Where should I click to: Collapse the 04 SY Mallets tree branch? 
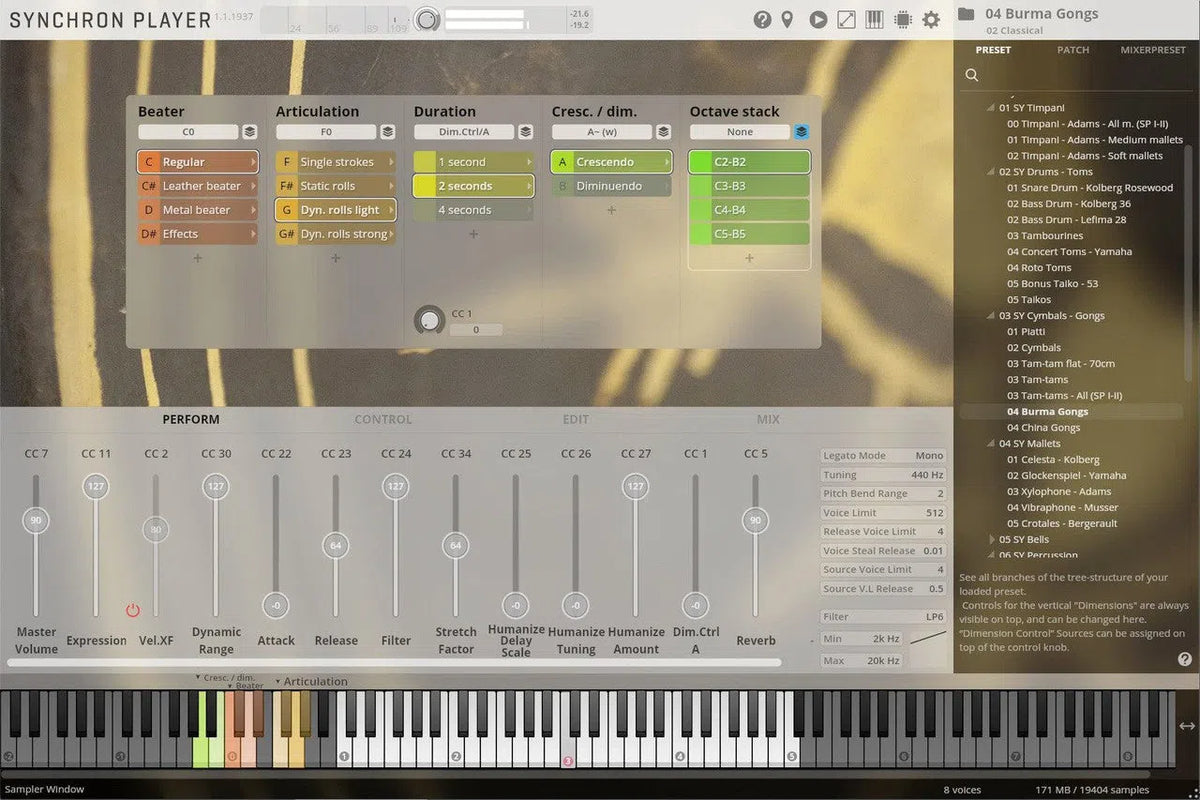(x=992, y=444)
